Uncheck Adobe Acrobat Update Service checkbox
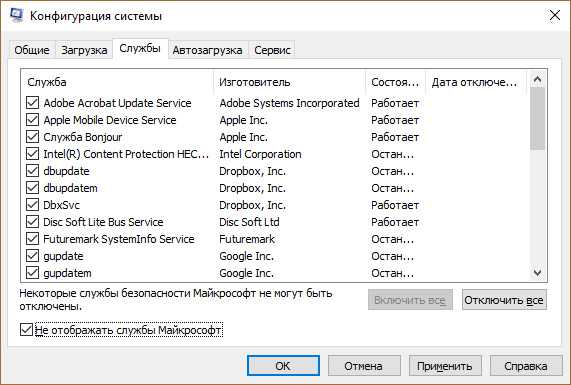Image resolution: width=571 pixels, height=385 pixels. tap(32, 103)
